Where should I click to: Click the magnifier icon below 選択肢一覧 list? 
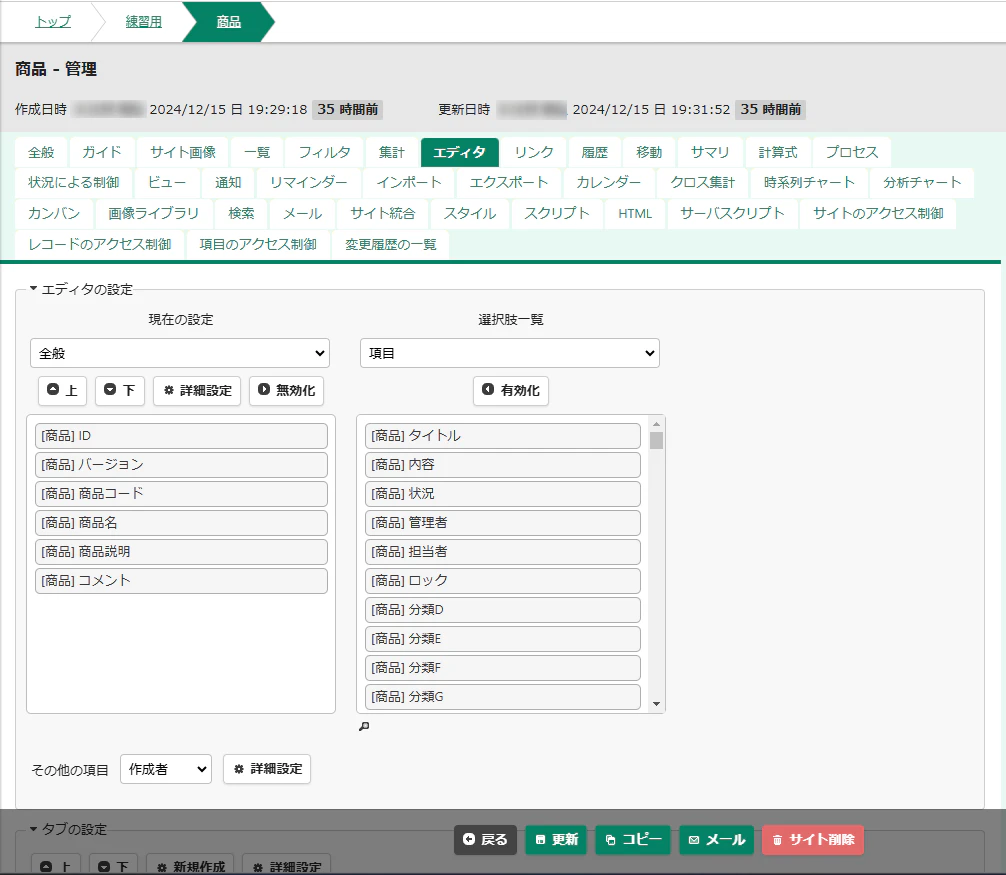(364, 726)
